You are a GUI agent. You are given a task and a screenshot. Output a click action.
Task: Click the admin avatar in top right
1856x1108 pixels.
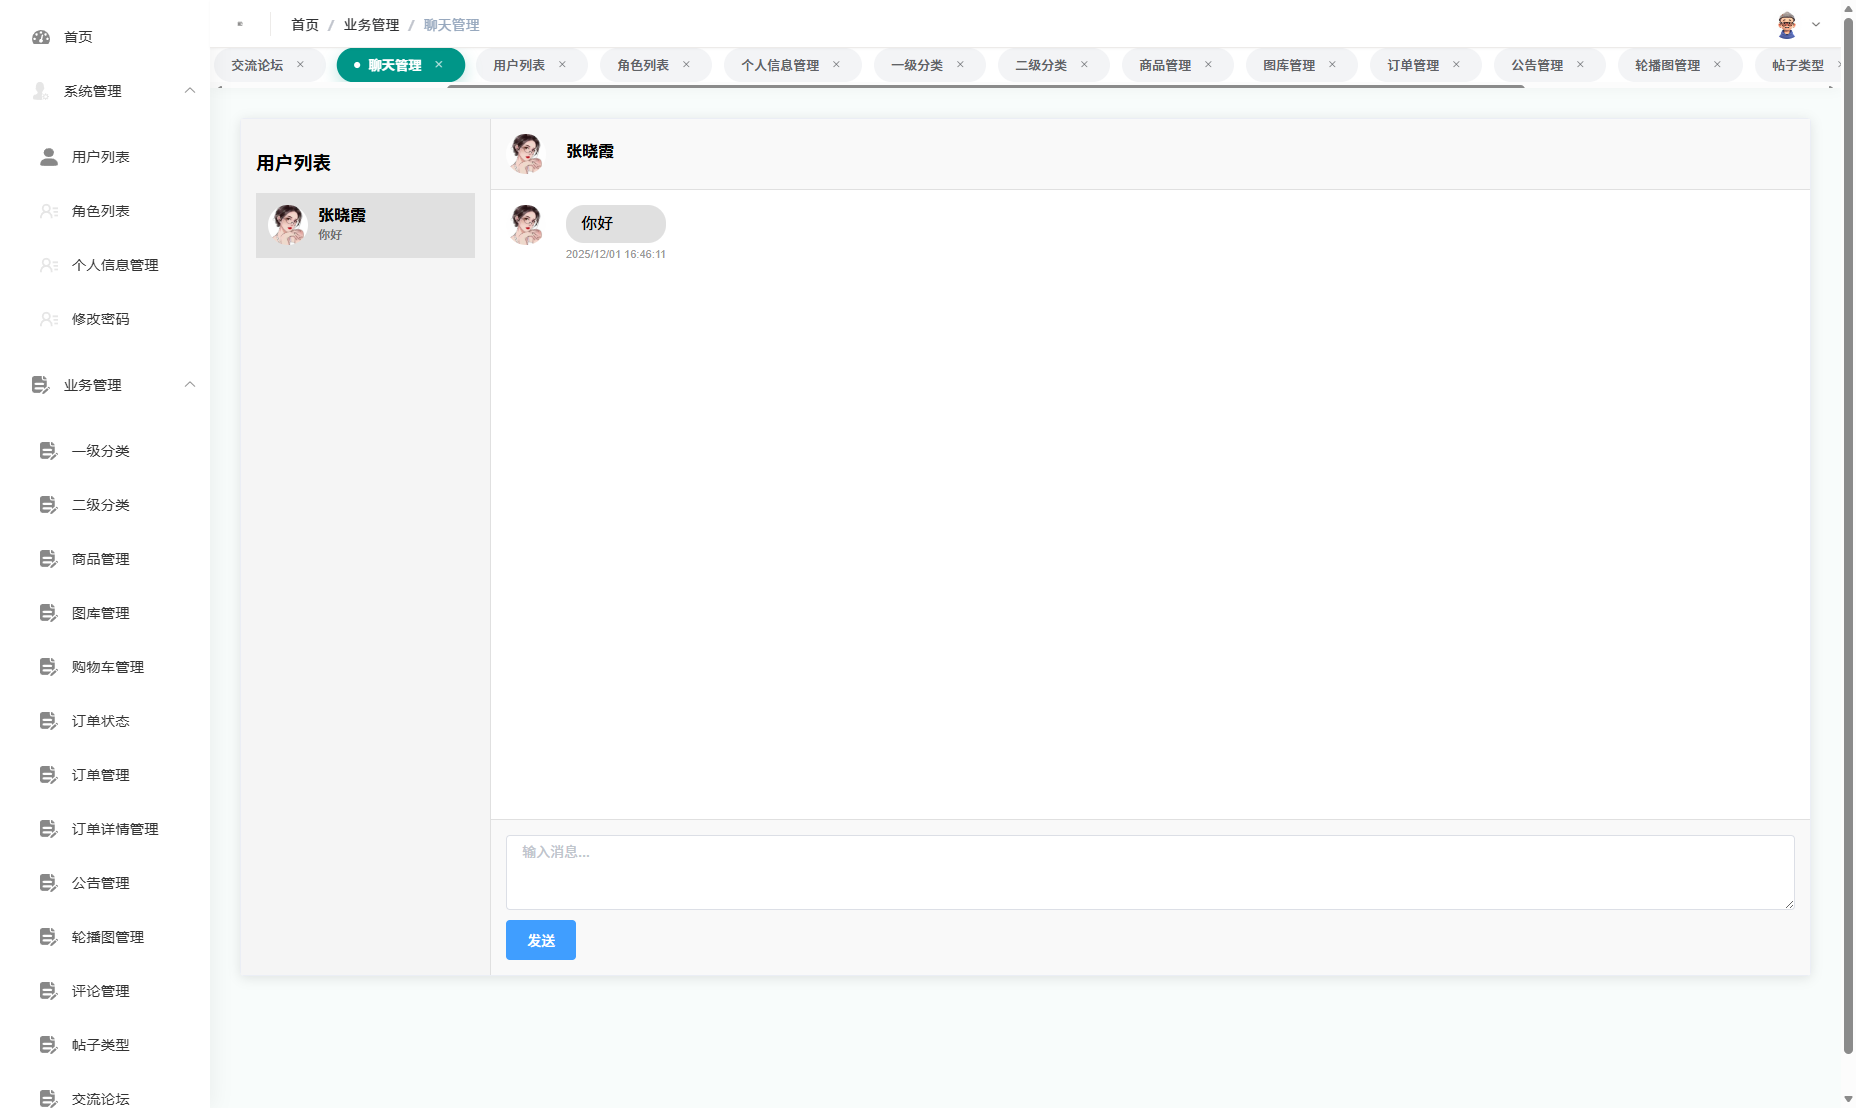[x=1787, y=25]
